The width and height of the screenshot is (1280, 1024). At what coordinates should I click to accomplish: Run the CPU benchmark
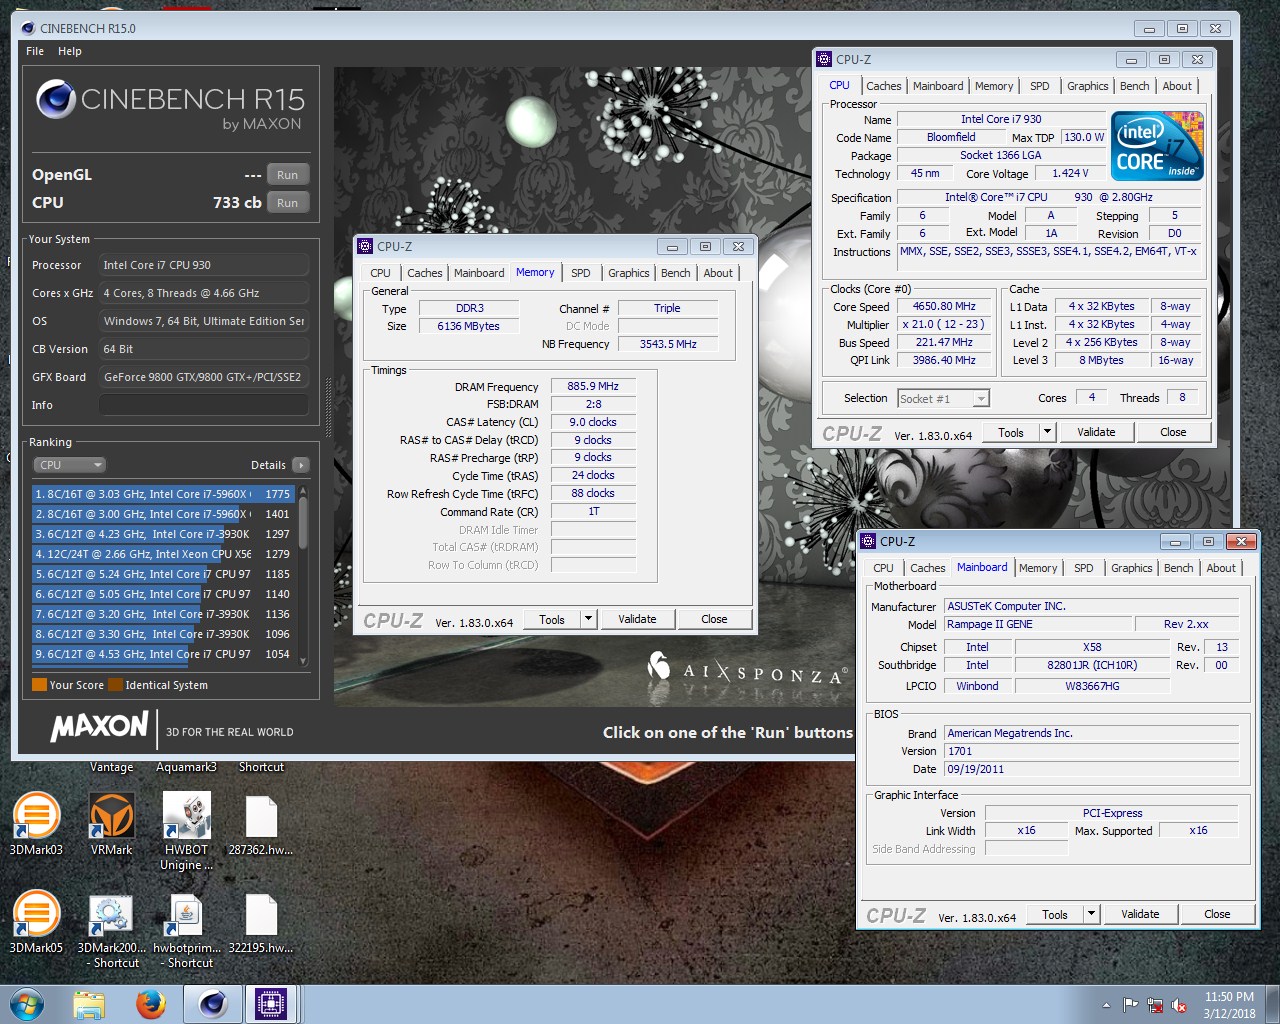pos(287,203)
